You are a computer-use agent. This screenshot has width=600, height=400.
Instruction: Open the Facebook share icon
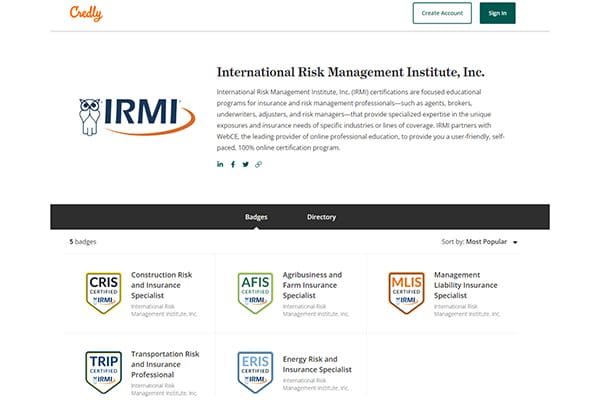233,164
